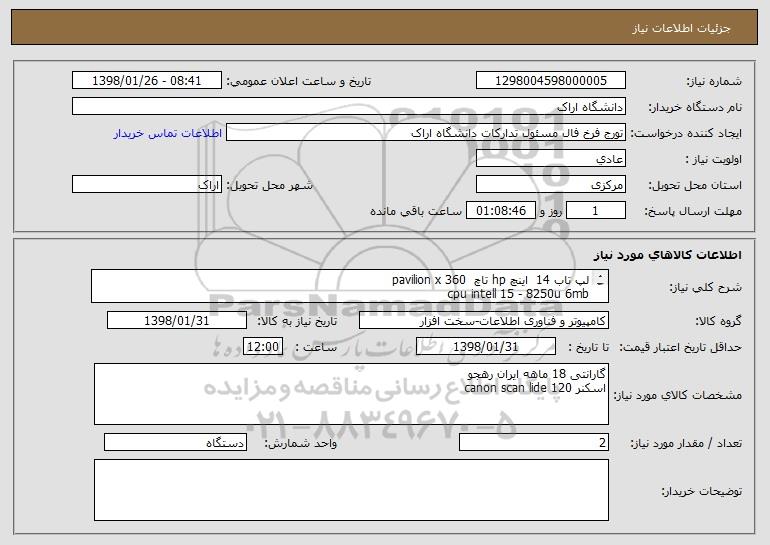This screenshot has height=545, width=770.
Task: Click the request creator field تورج فرخ فال
Action: [x=426, y=133]
